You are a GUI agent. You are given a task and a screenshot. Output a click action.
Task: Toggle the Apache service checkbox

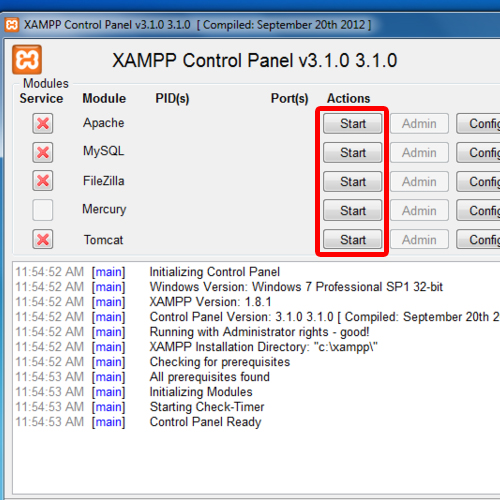[x=43, y=124]
